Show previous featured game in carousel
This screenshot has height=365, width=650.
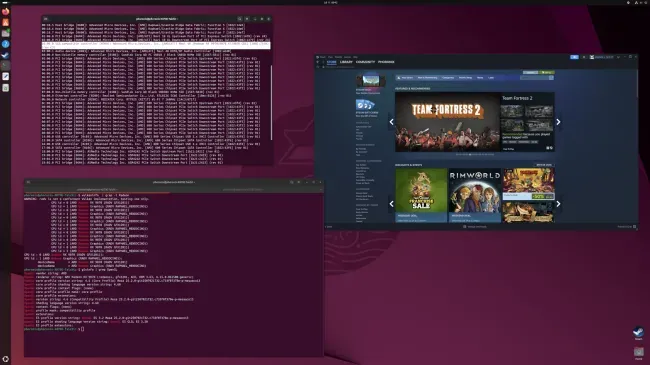391,122
